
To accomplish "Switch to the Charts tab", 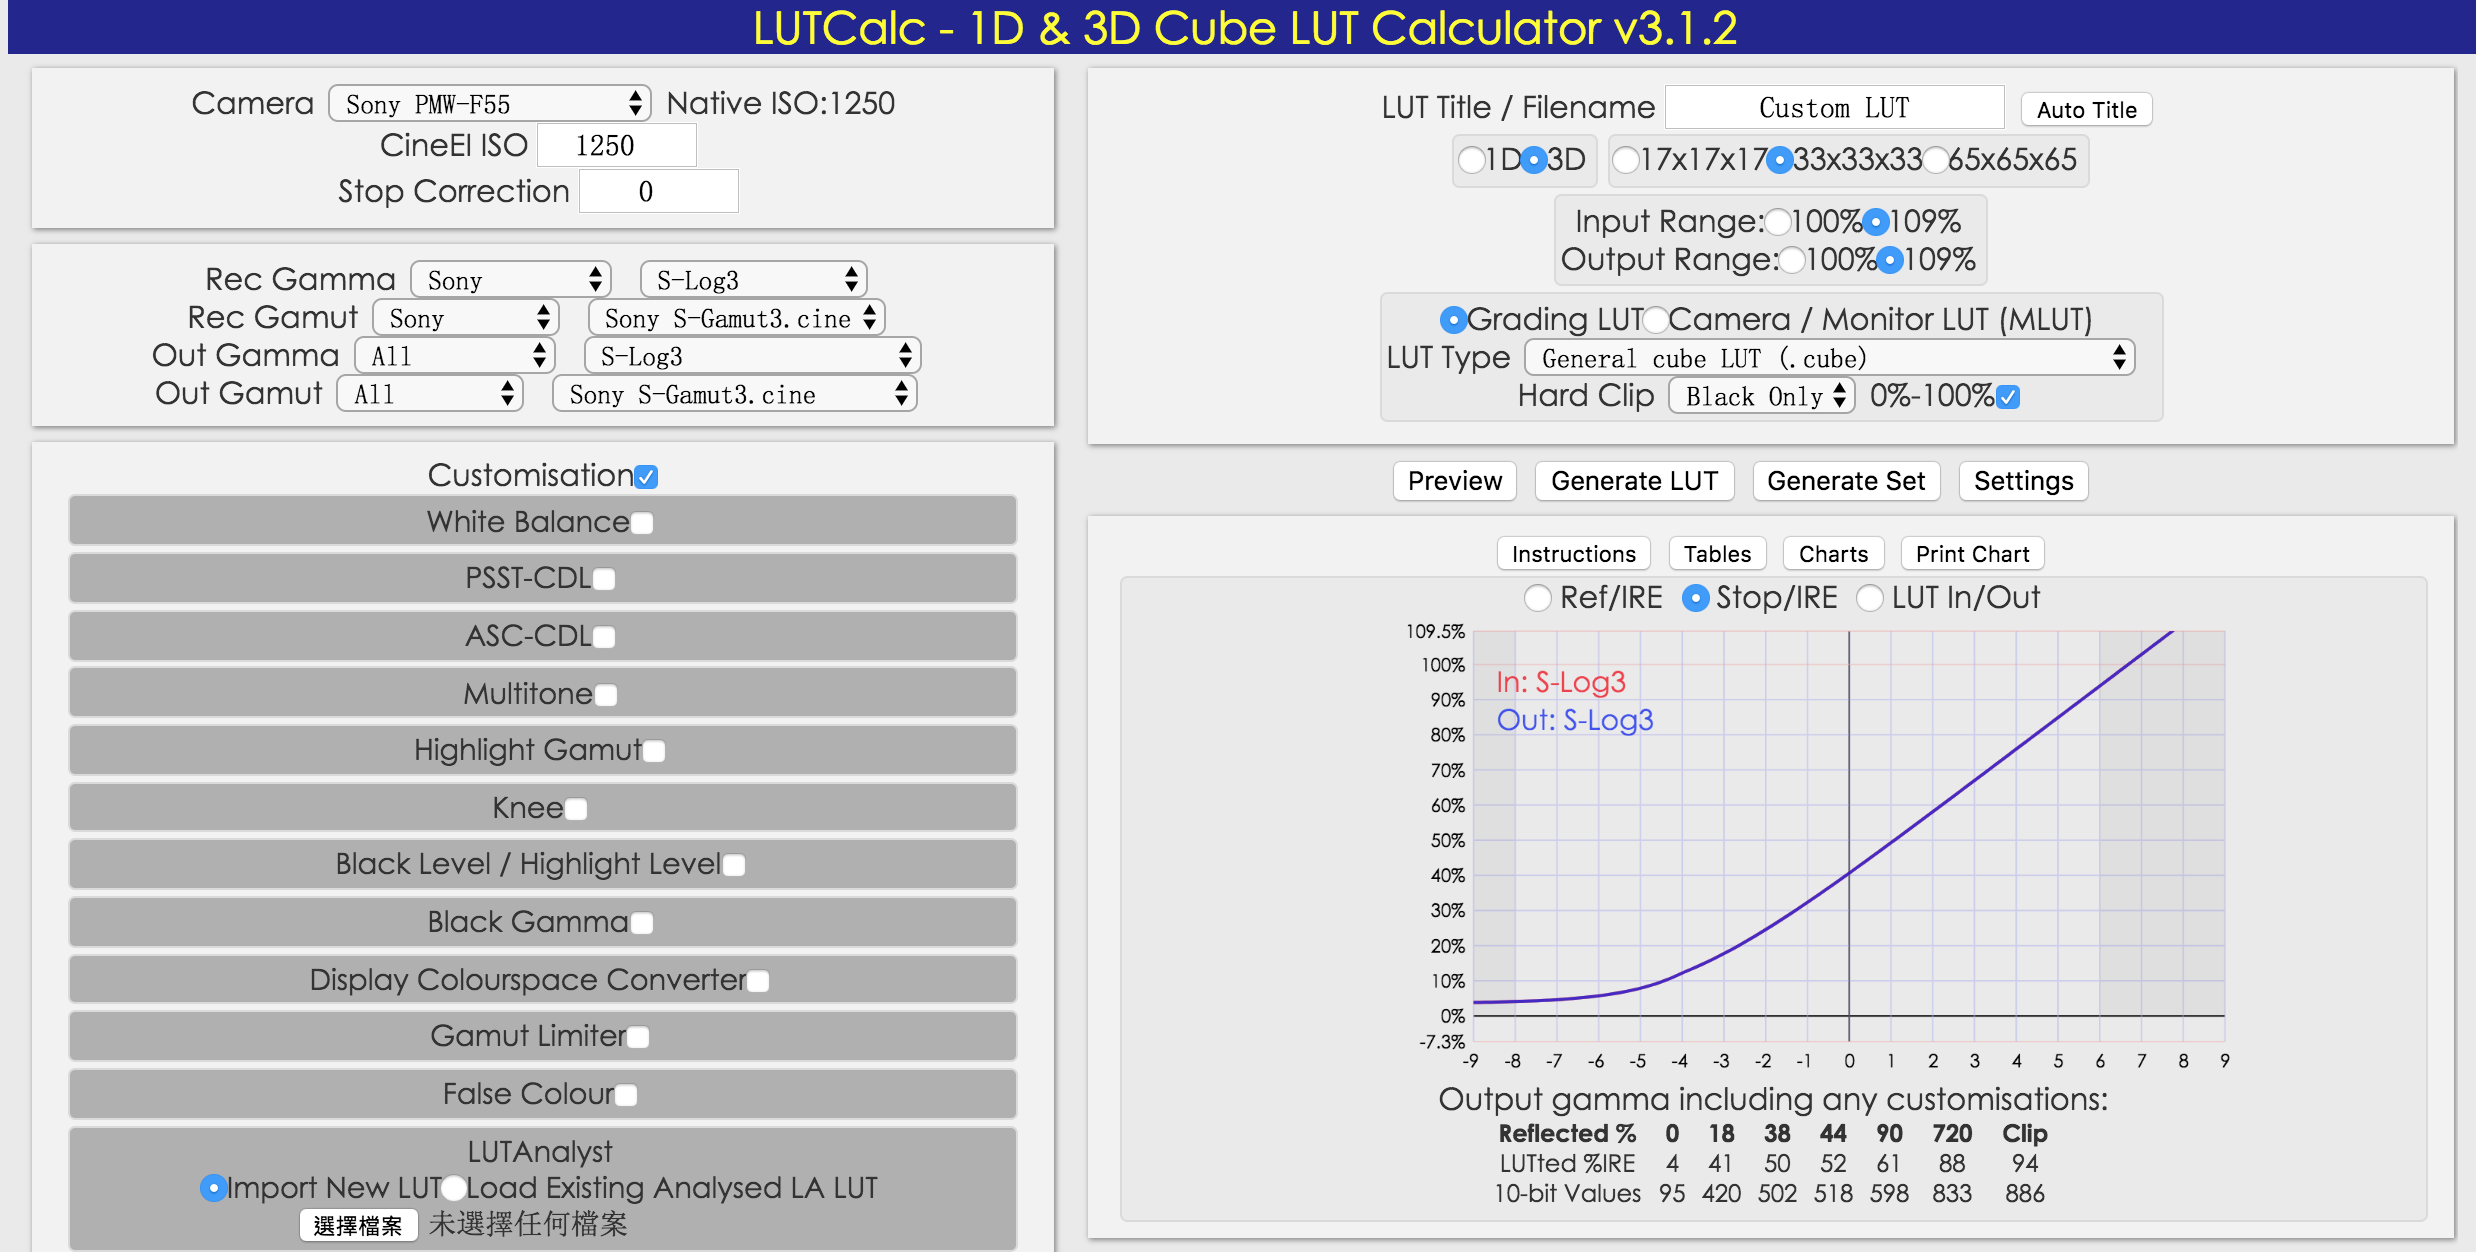I will (1832, 554).
